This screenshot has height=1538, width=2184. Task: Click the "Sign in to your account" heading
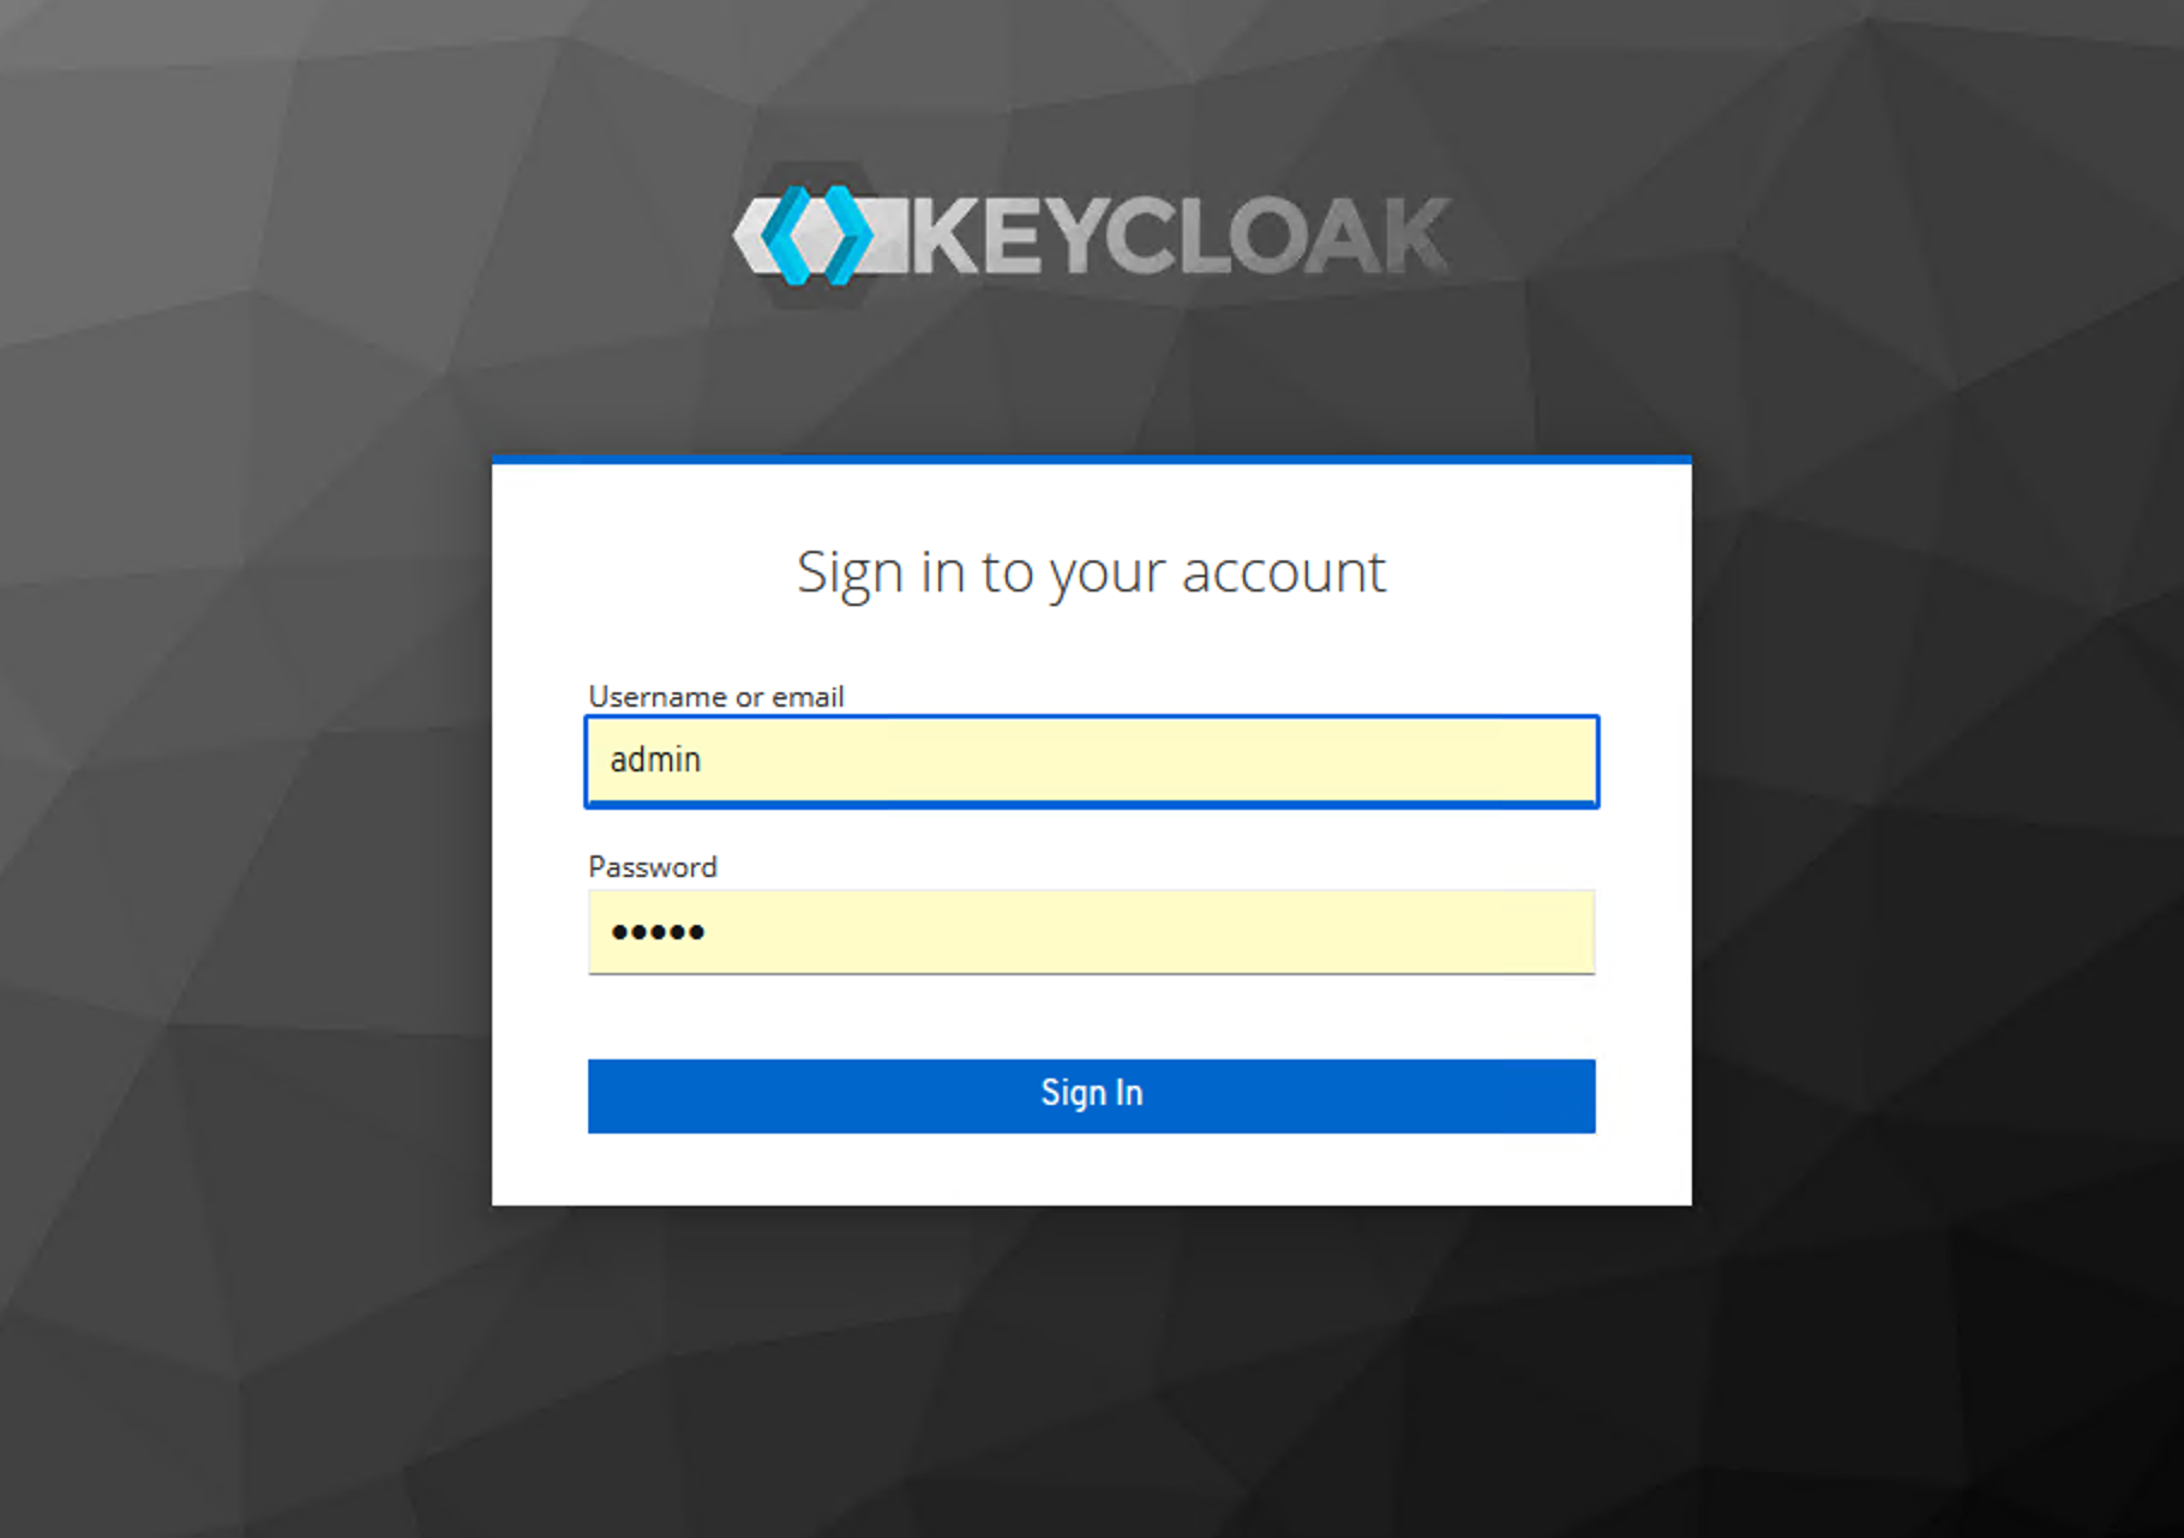point(1091,574)
